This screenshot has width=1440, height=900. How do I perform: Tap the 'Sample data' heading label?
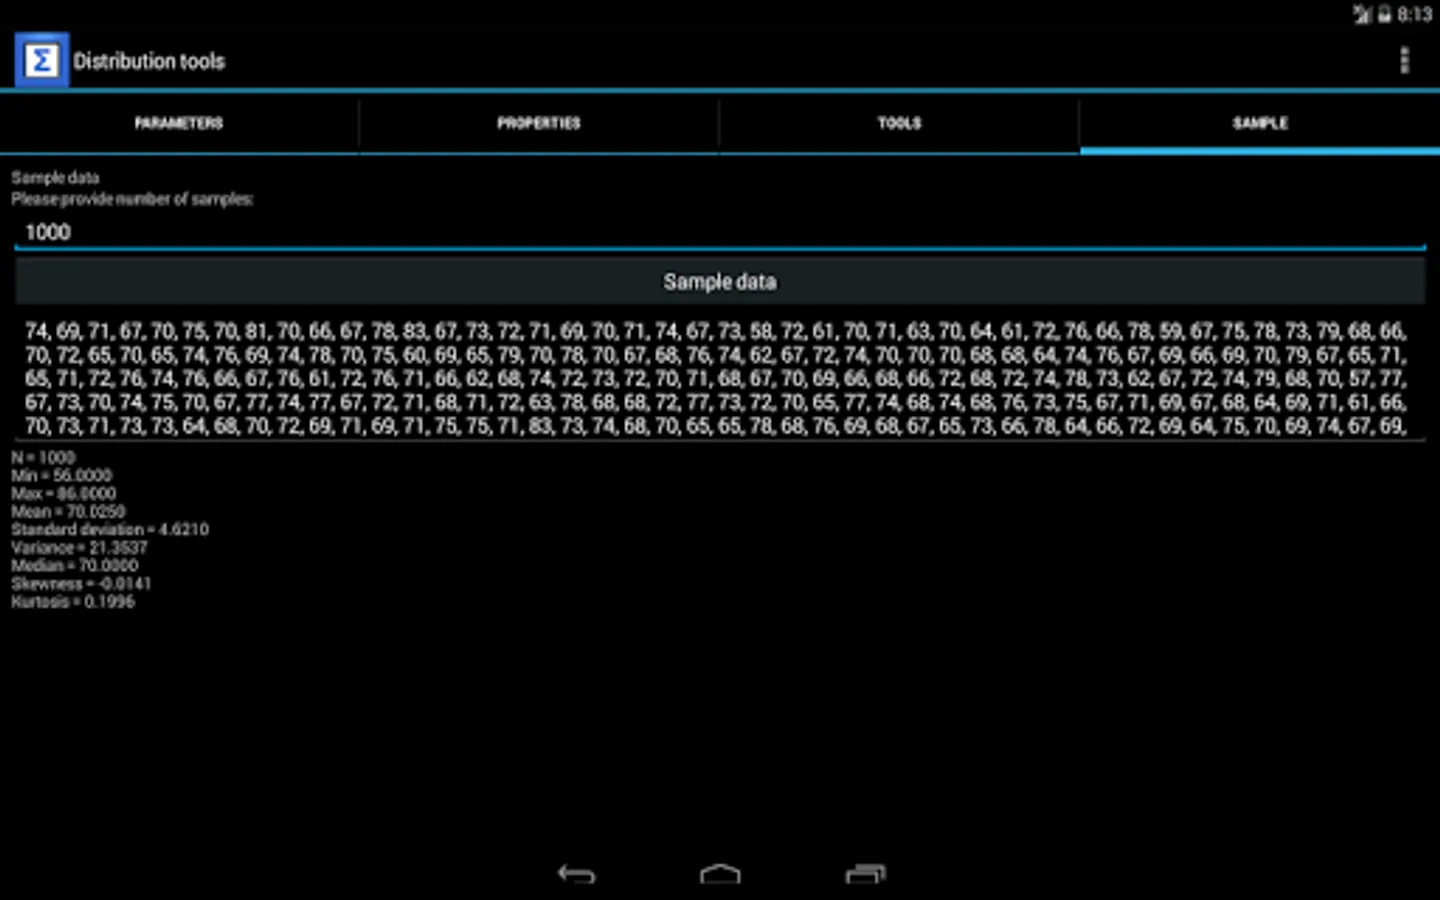pos(55,177)
